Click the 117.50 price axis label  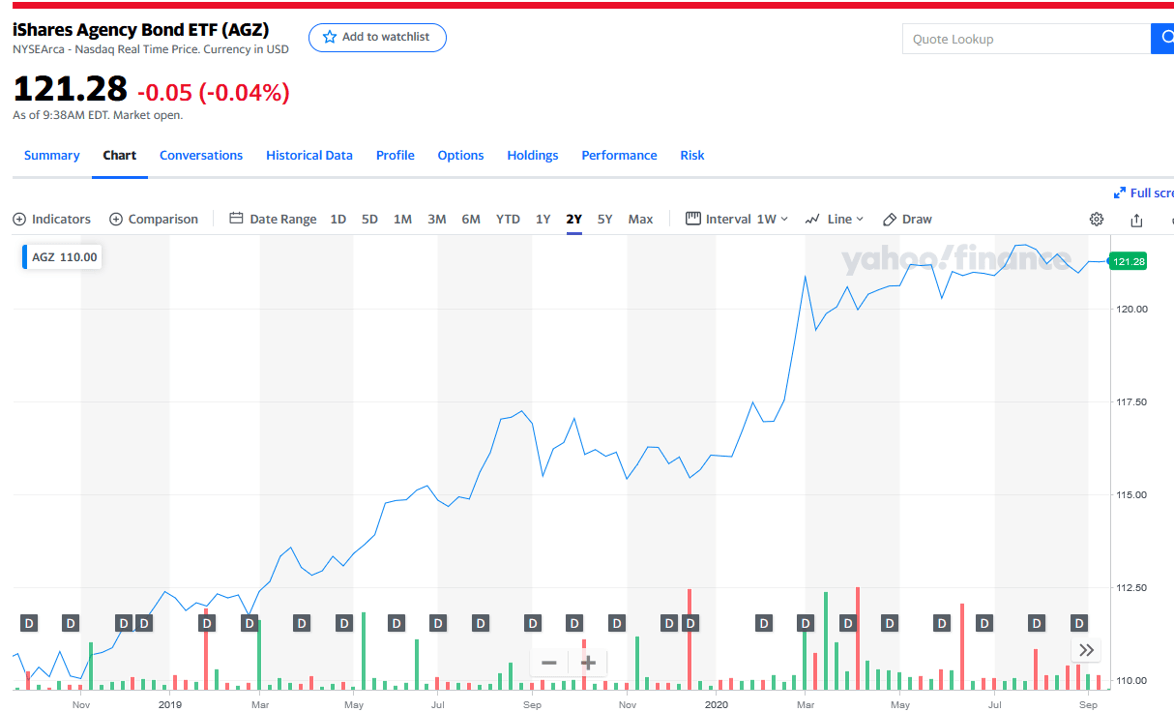tap(1131, 402)
